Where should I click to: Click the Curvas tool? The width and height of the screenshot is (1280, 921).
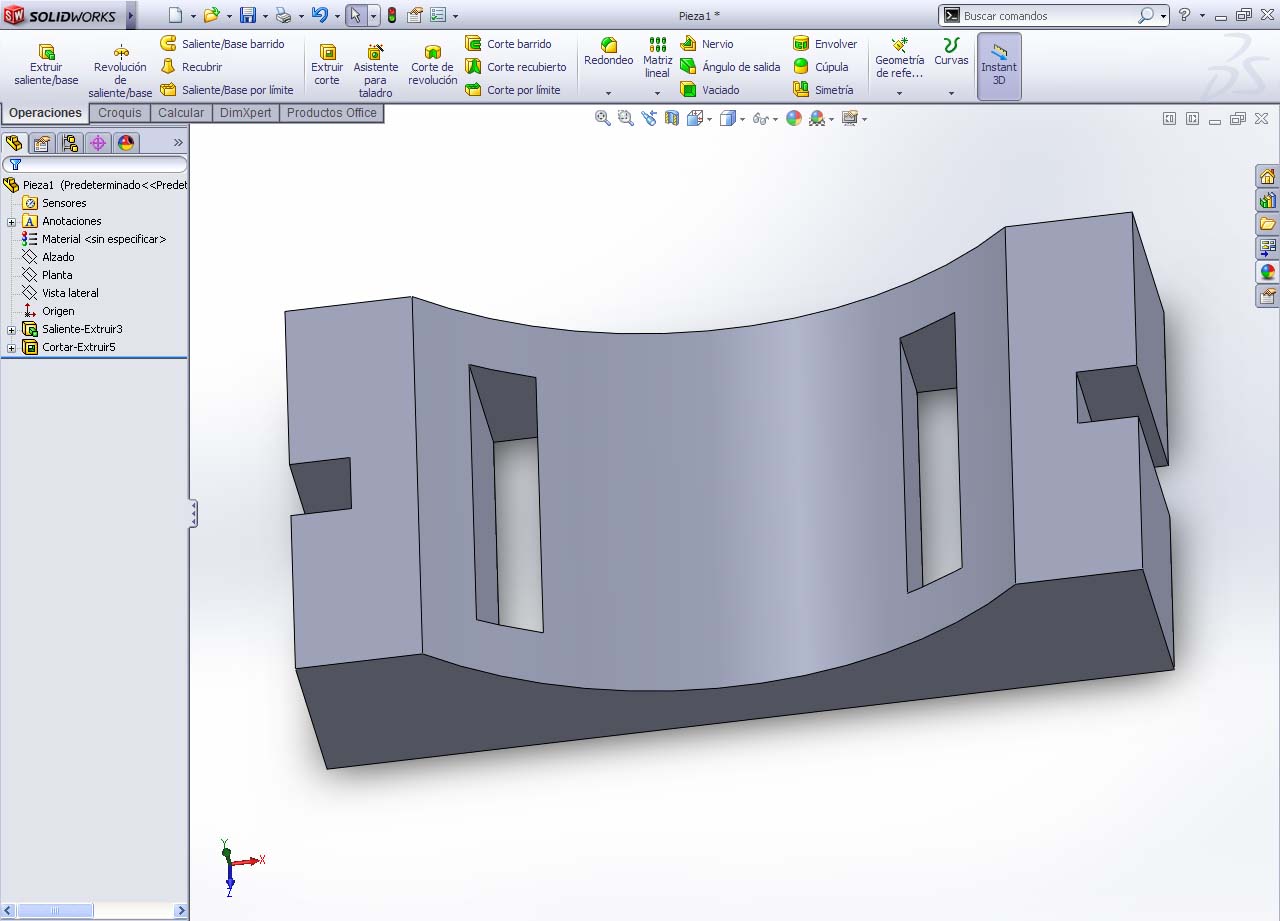[951, 53]
